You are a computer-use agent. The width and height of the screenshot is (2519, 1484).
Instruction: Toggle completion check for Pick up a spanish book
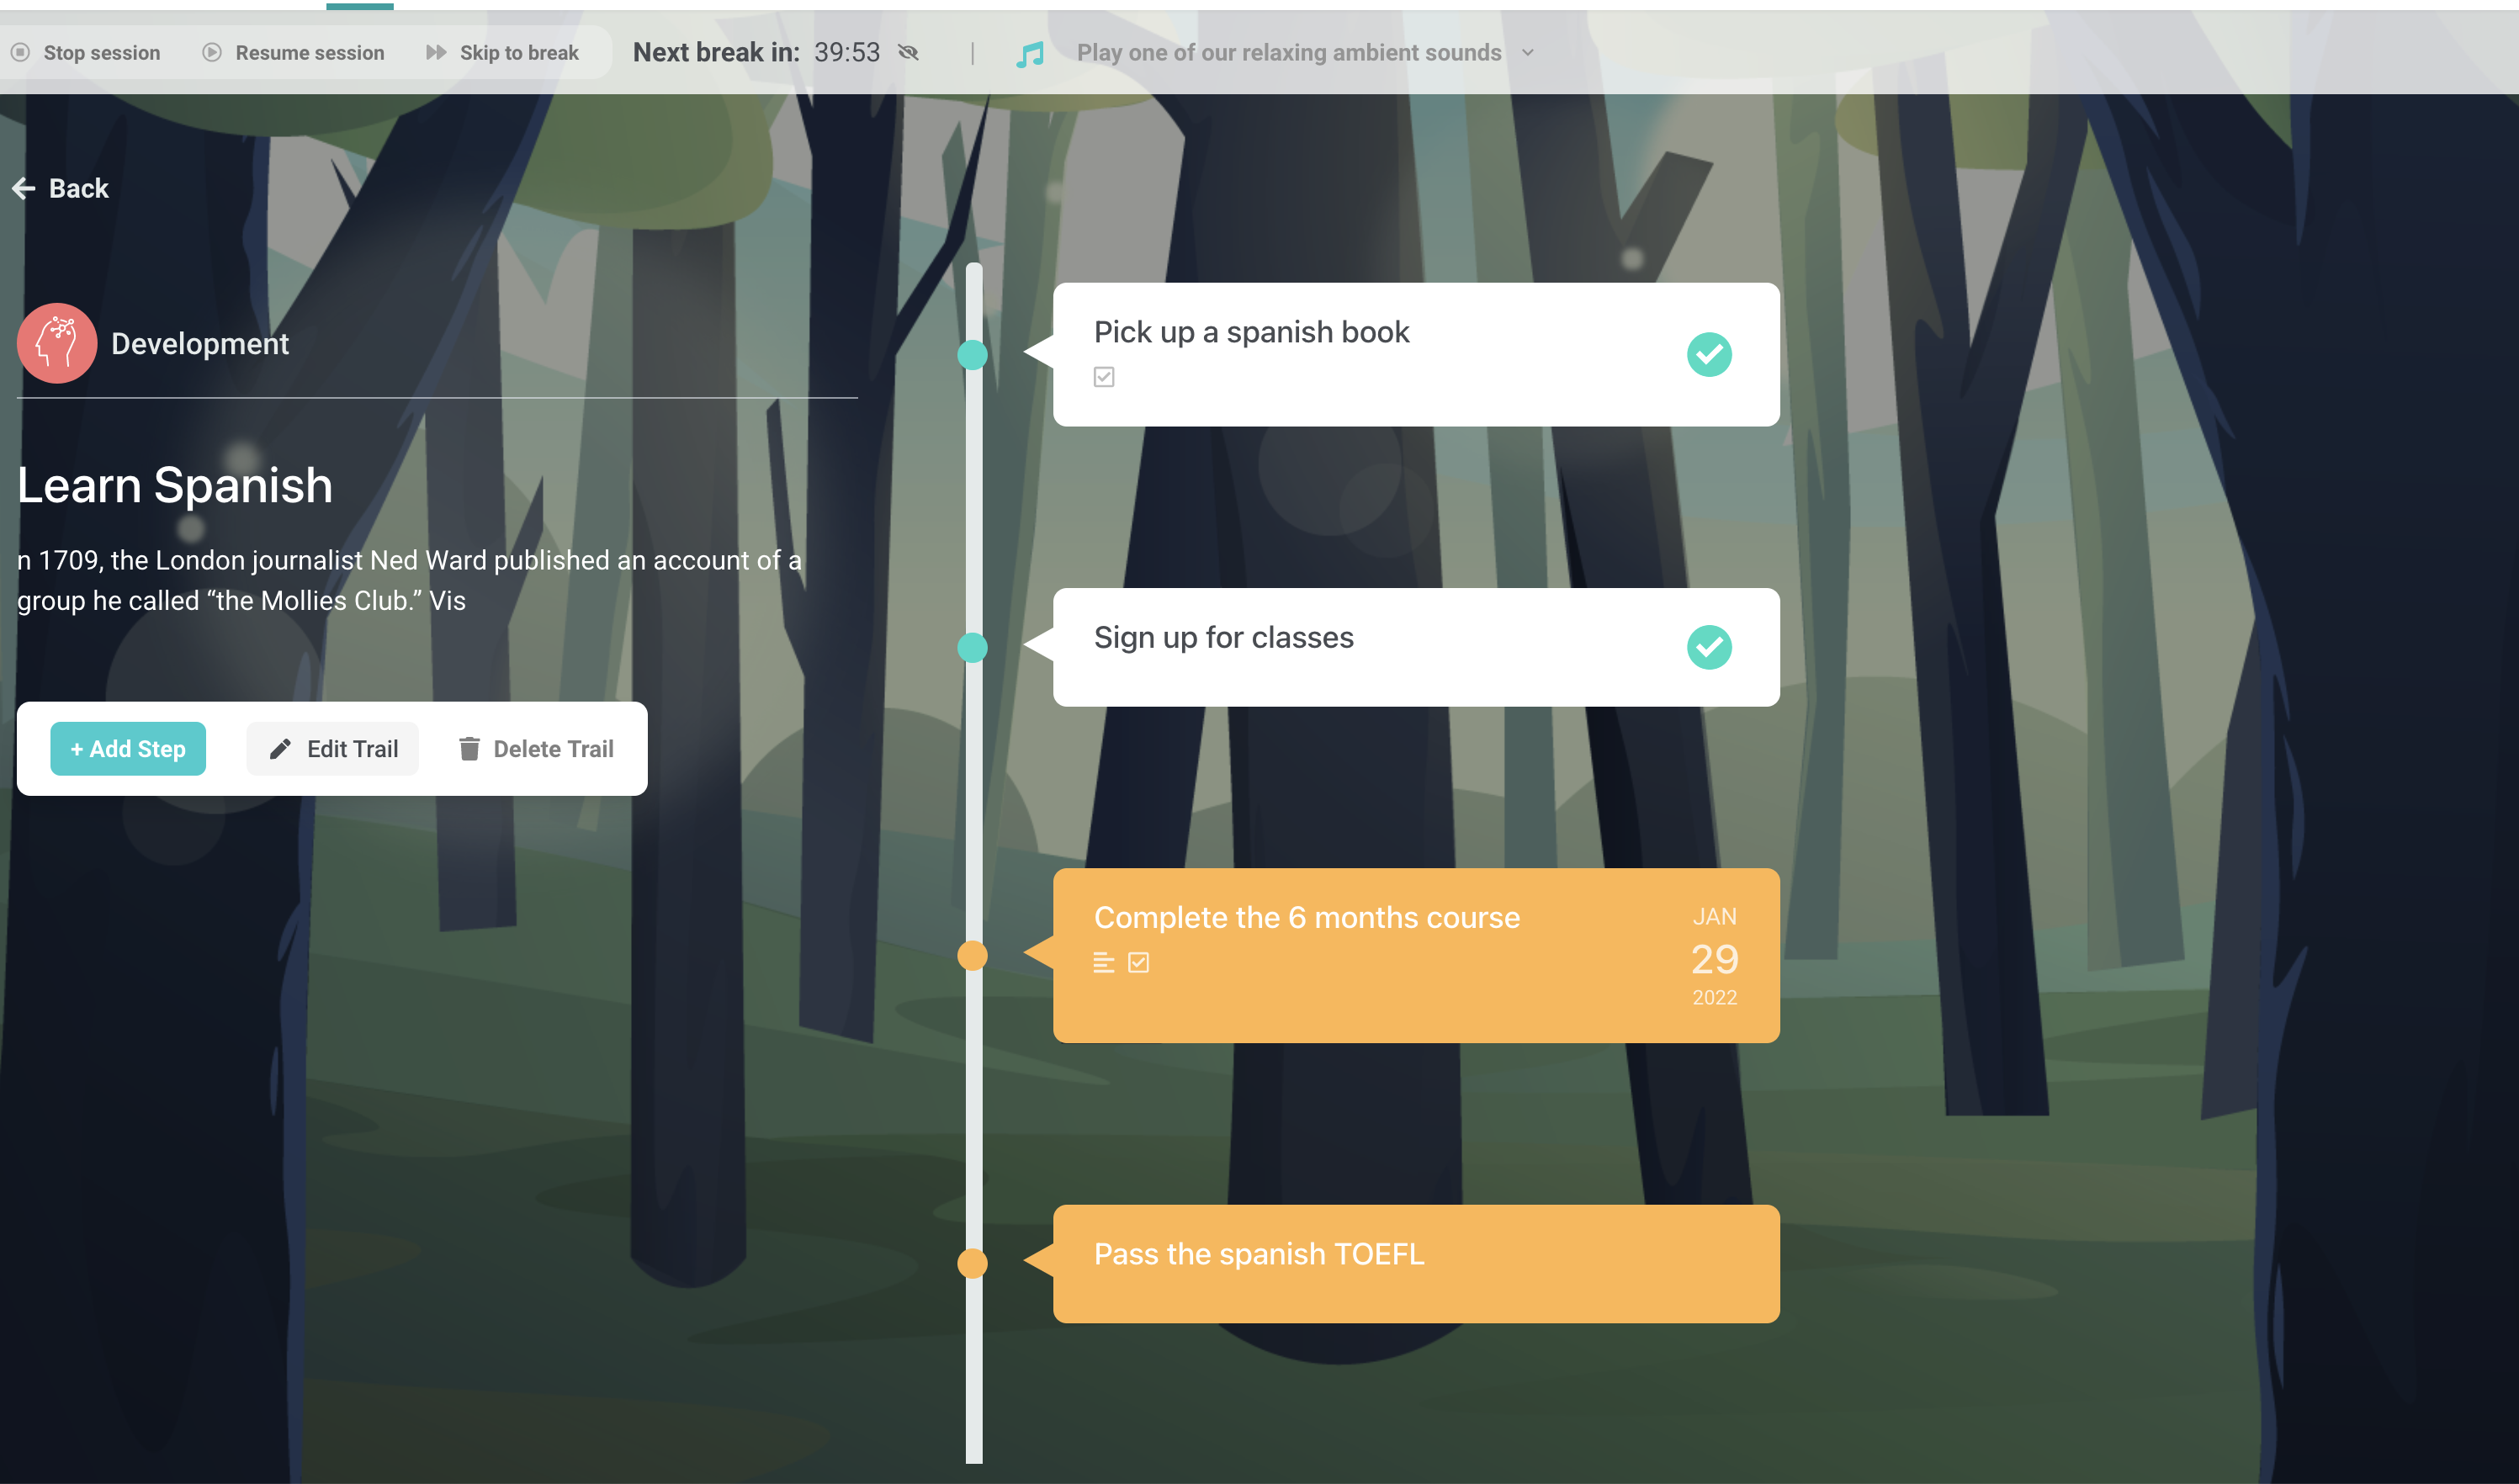[x=1710, y=355]
